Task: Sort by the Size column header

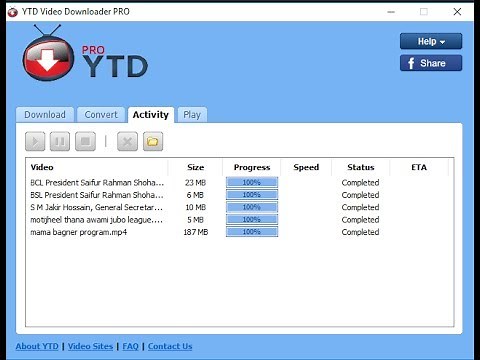Action: pos(195,167)
